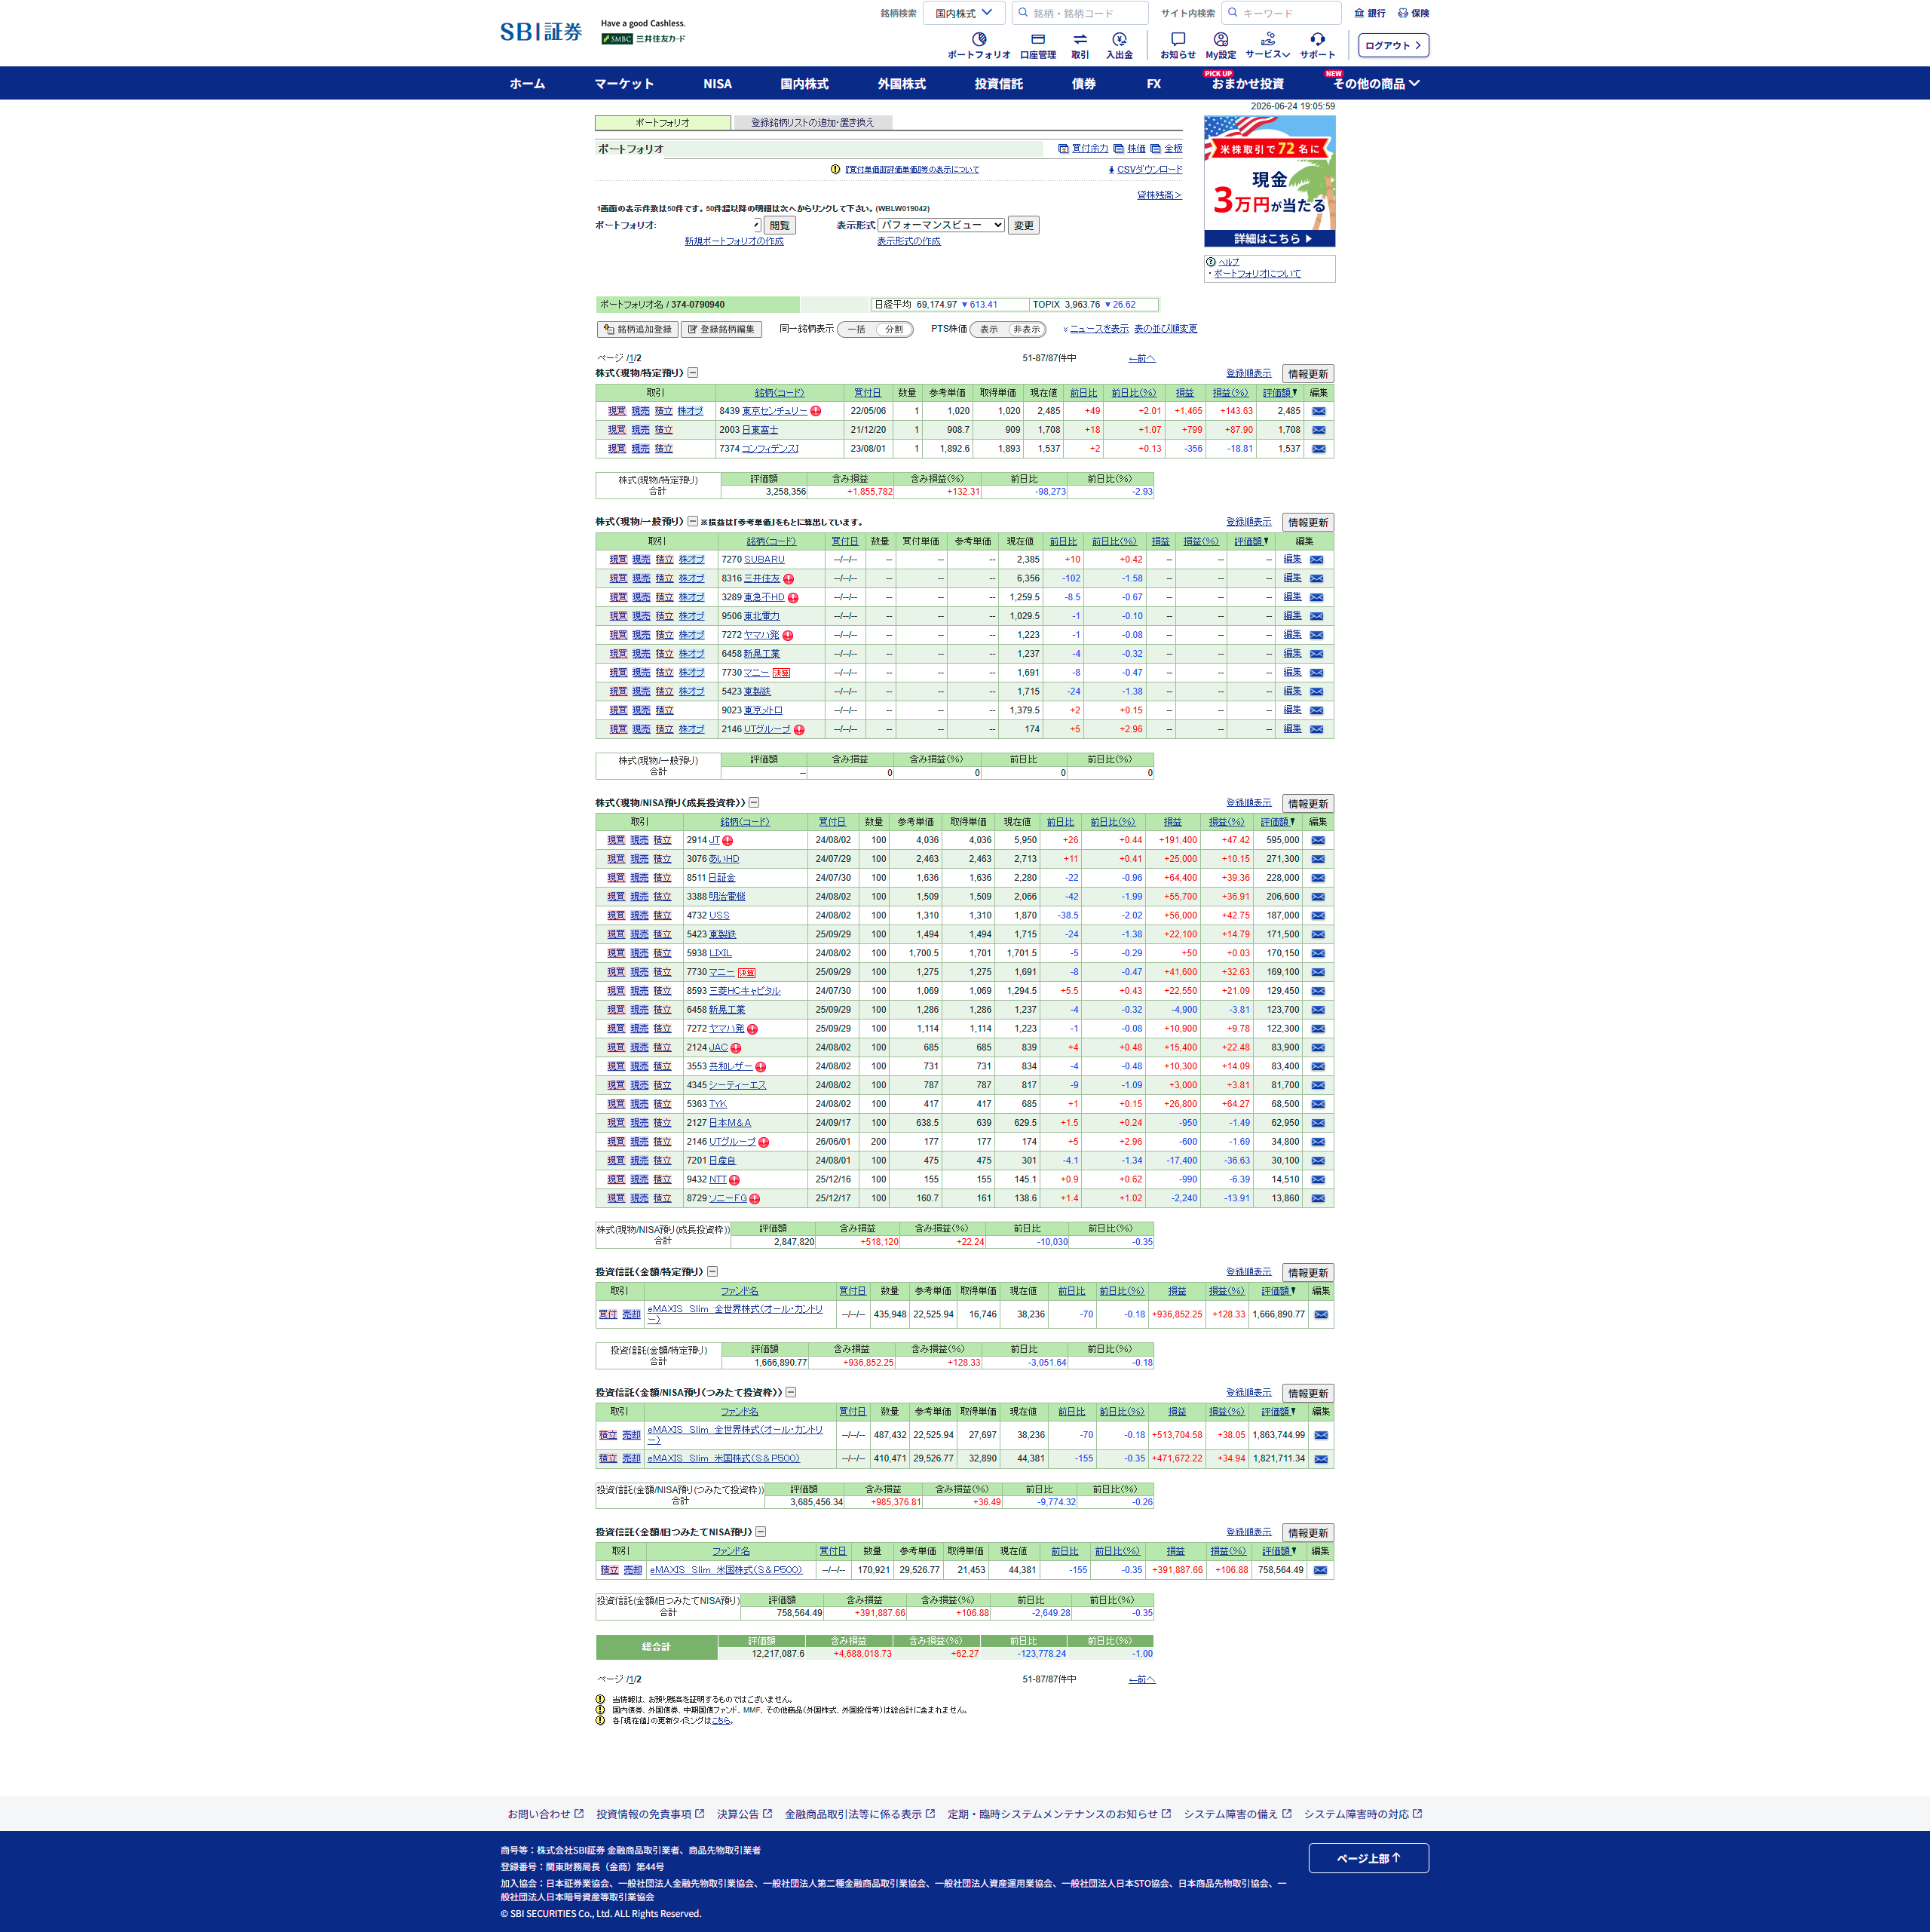The height and width of the screenshot is (1932, 1930).
Task: Go to 保険 insurance icon link
Action: (1413, 13)
